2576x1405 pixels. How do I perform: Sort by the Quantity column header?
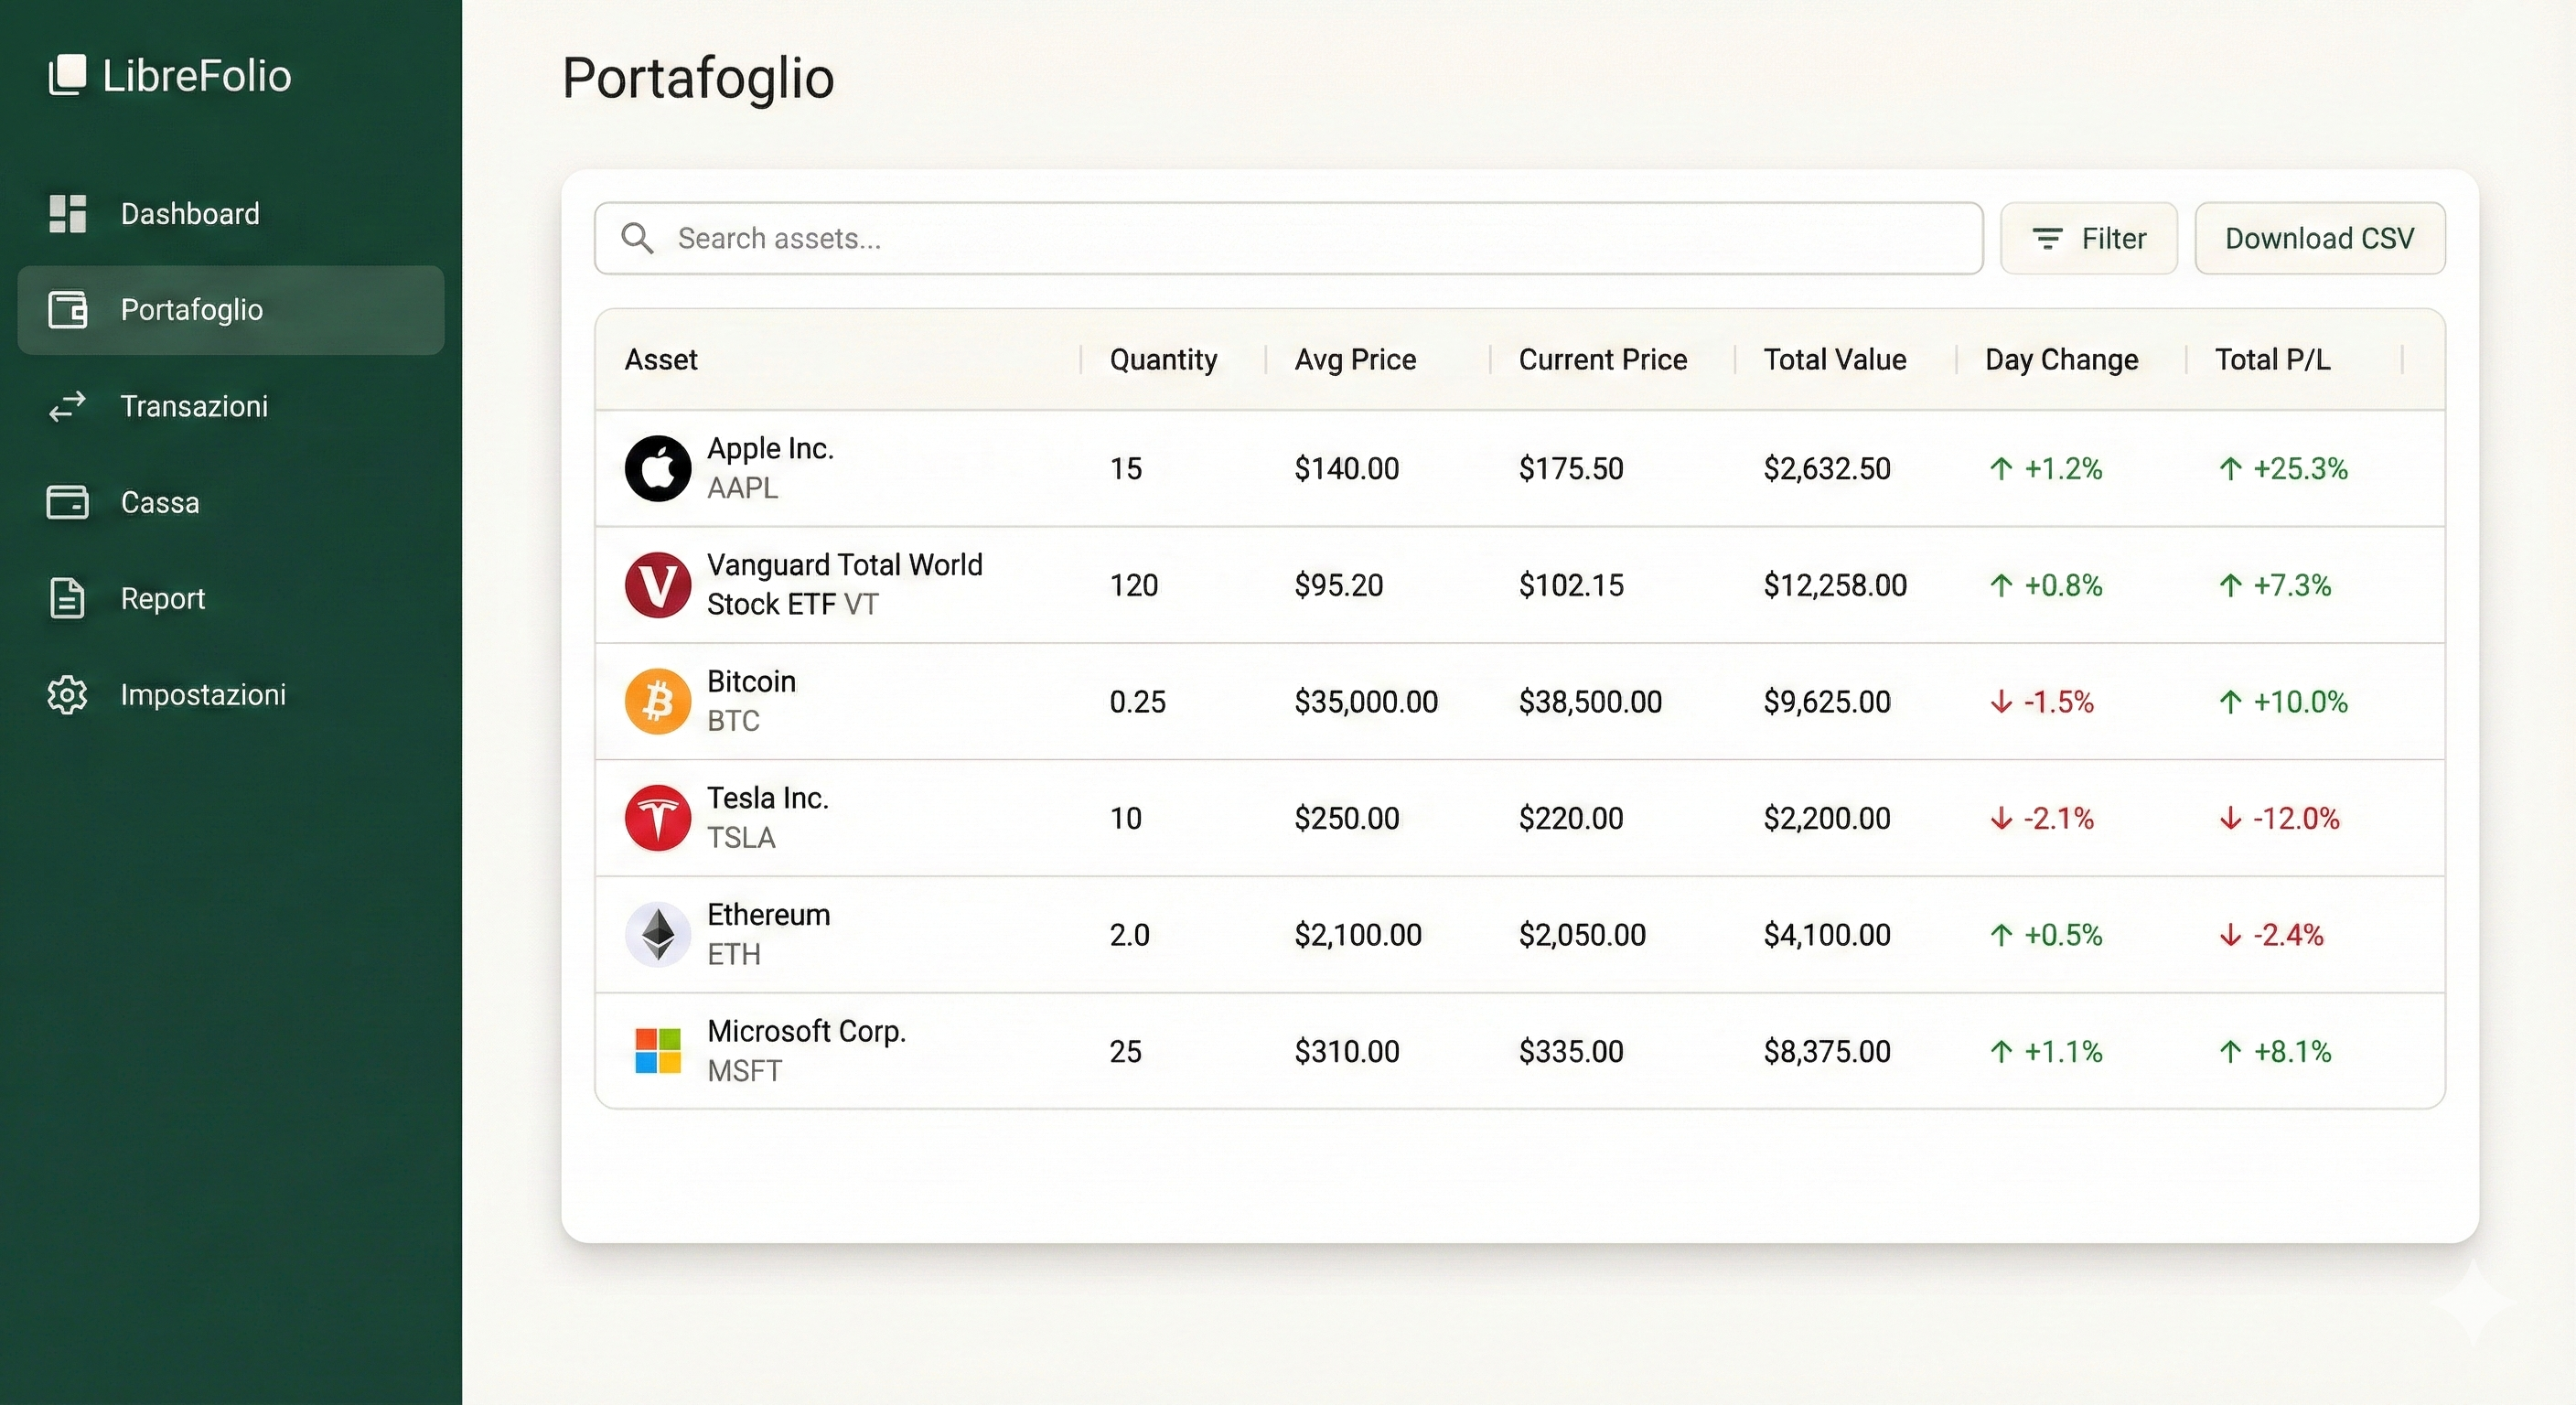tap(1163, 359)
